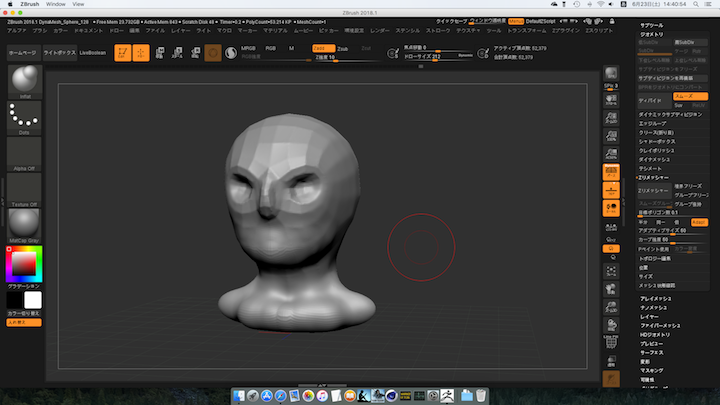Toggle the Dynamic draw size button
This screenshot has width=720, height=405.
(x=465, y=56)
